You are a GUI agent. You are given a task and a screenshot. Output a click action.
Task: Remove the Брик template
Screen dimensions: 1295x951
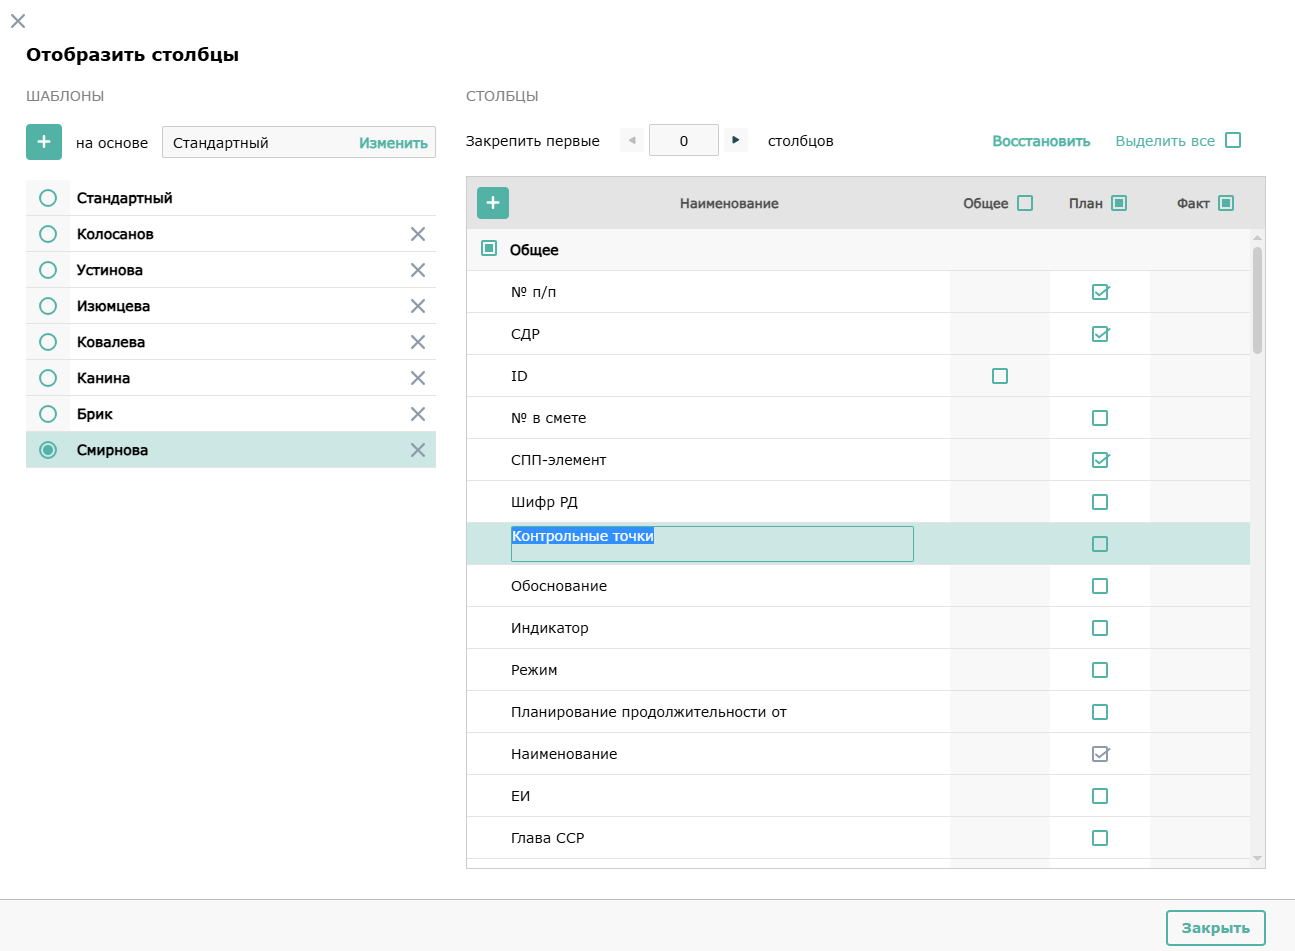click(418, 414)
